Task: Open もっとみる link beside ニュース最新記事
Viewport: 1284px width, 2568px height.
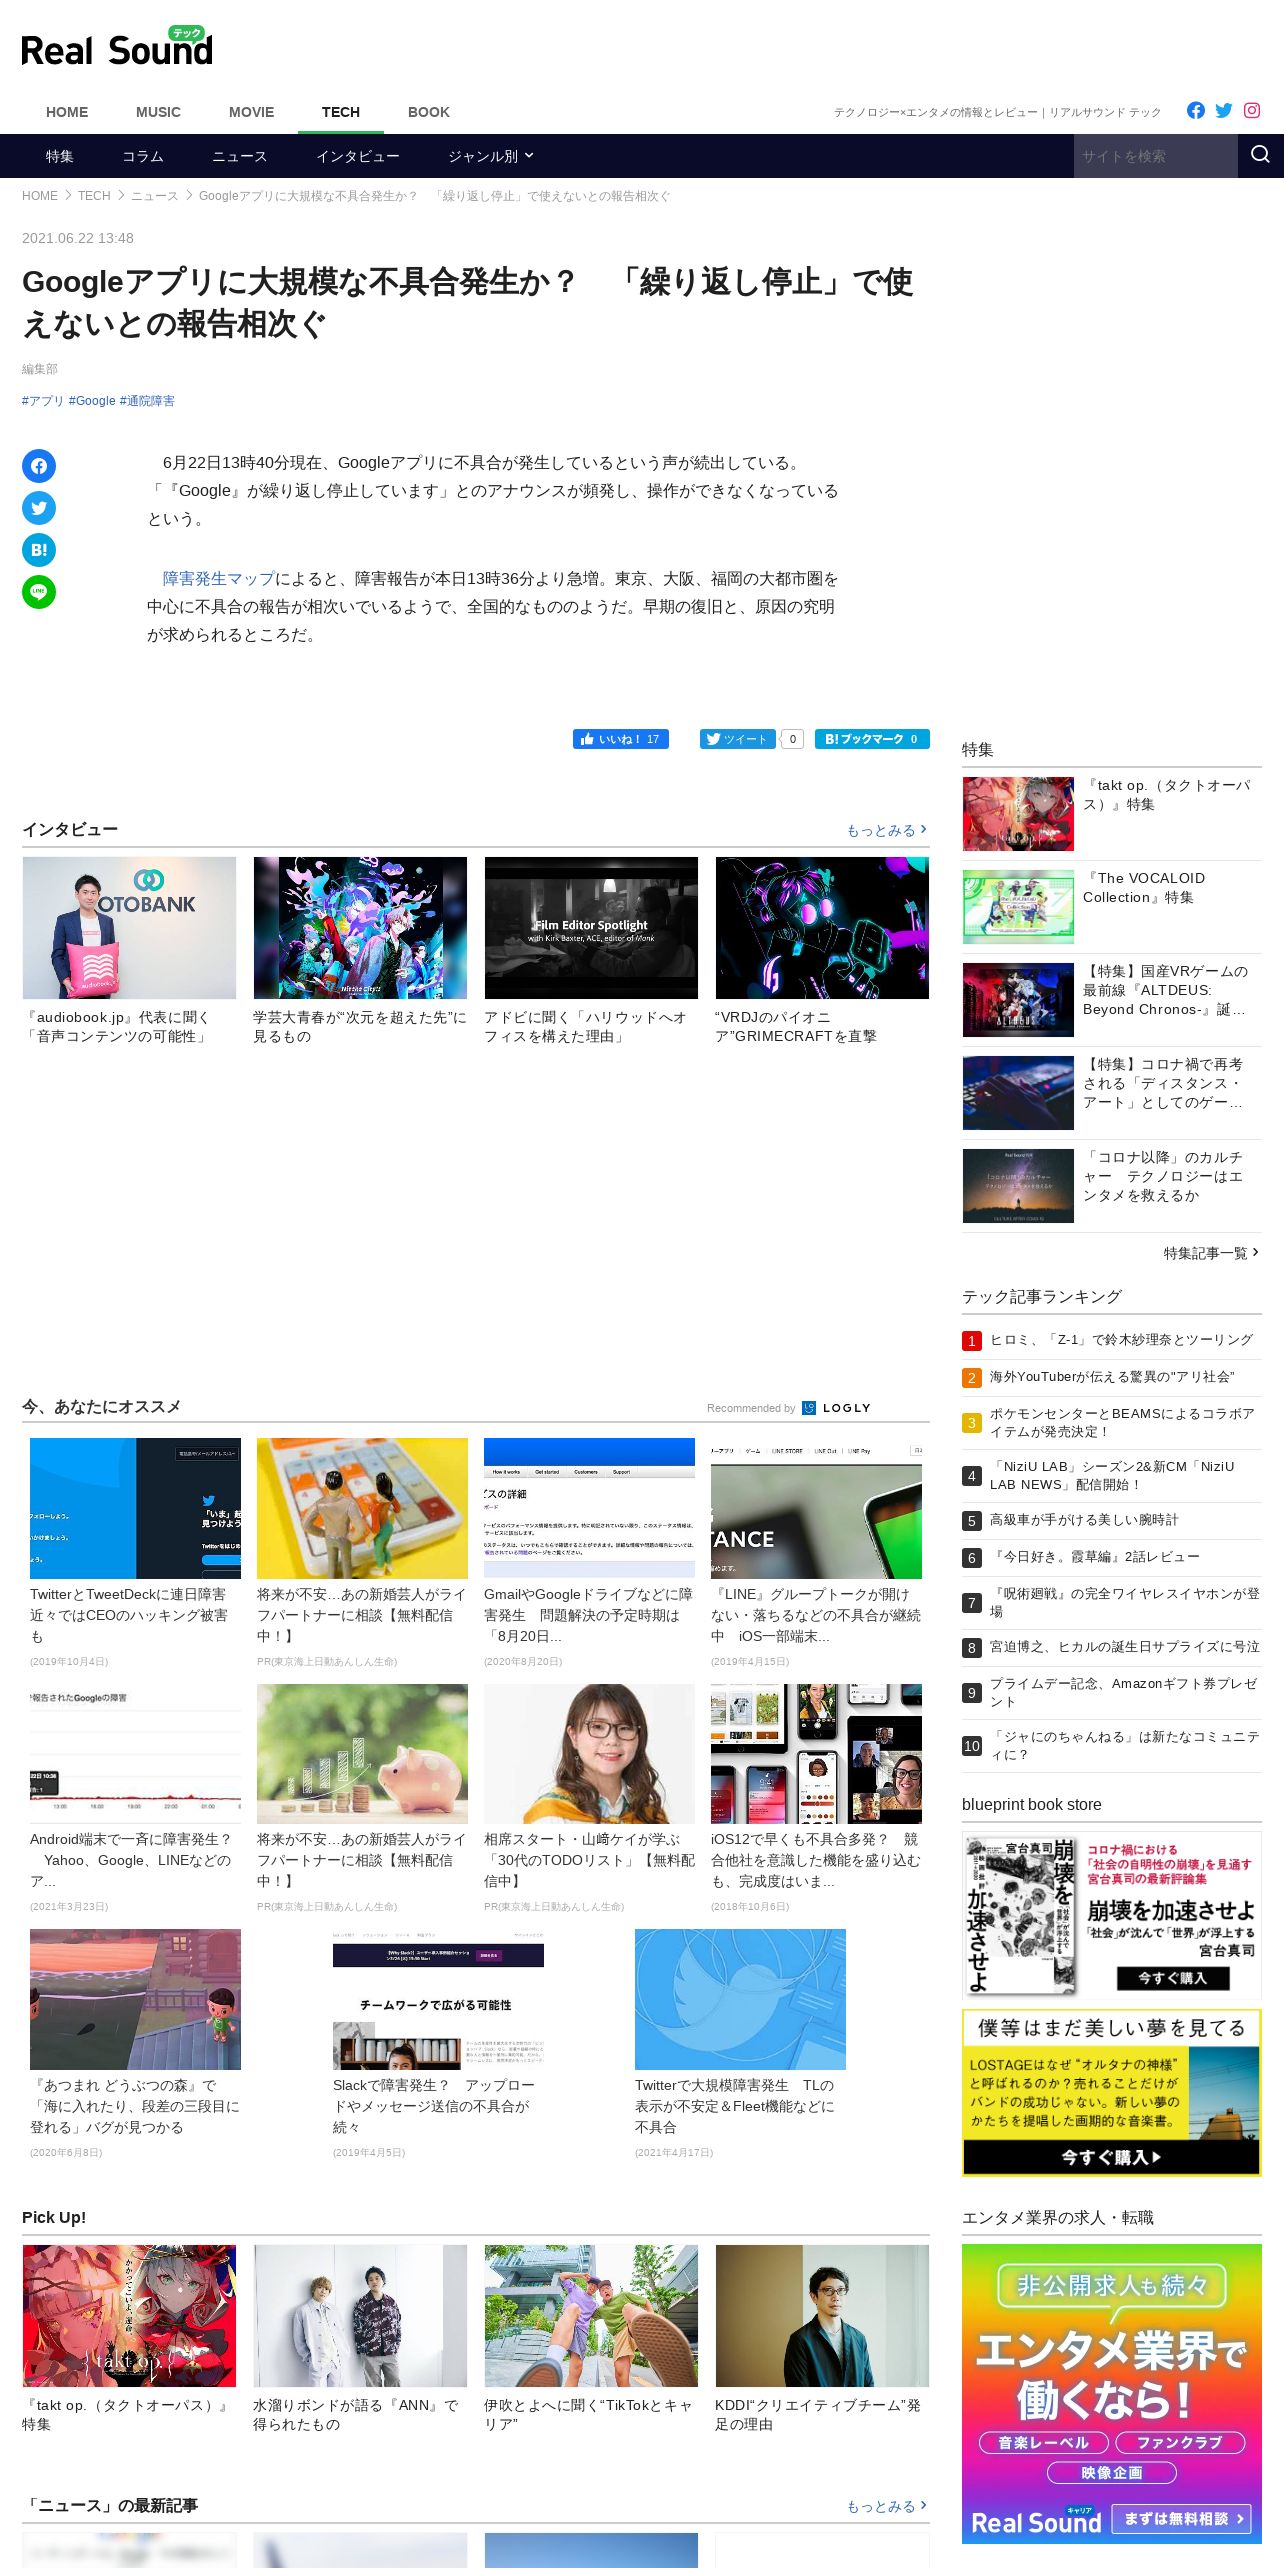Action: click(887, 2506)
